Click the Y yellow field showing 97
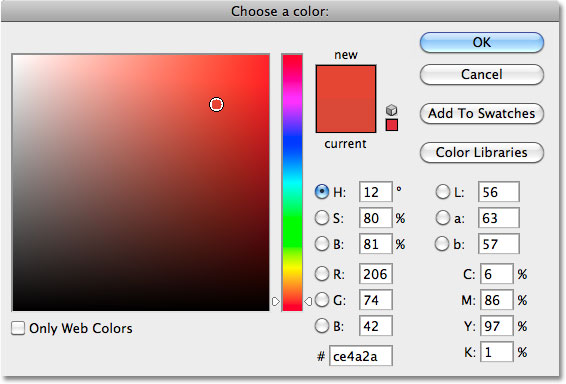Image resolution: width=566 pixels, height=384 pixels. [x=496, y=326]
